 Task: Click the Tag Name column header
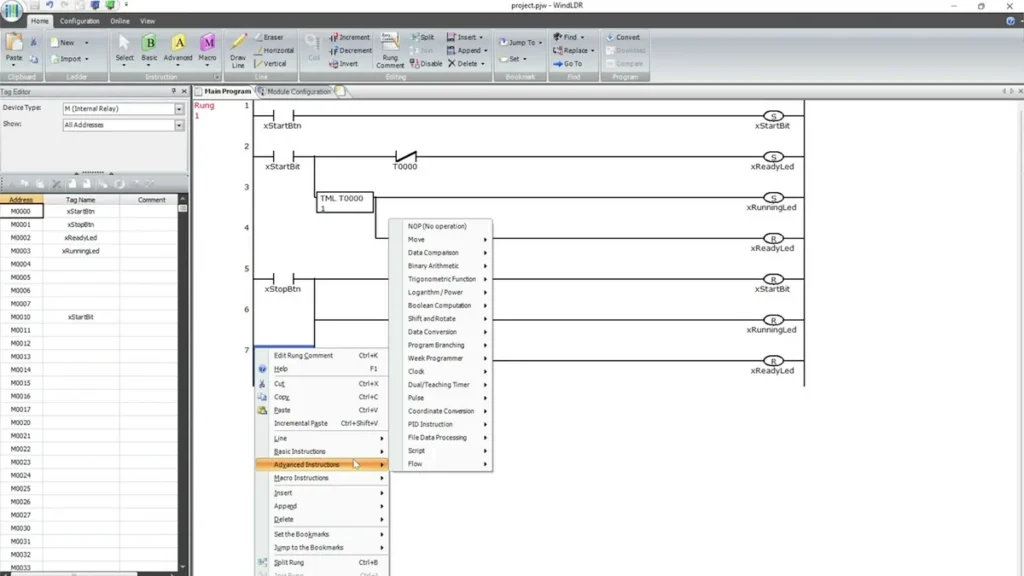pyautogui.click(x=81, y=200)
